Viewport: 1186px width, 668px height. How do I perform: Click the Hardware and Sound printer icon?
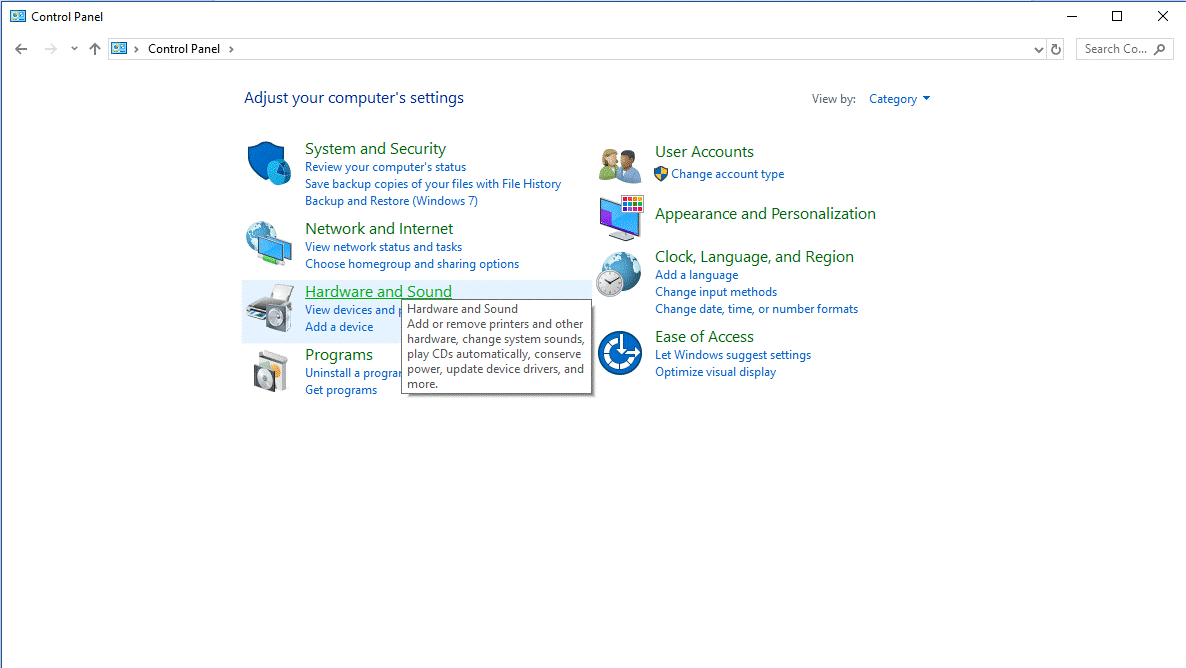(x=270, y=308)
